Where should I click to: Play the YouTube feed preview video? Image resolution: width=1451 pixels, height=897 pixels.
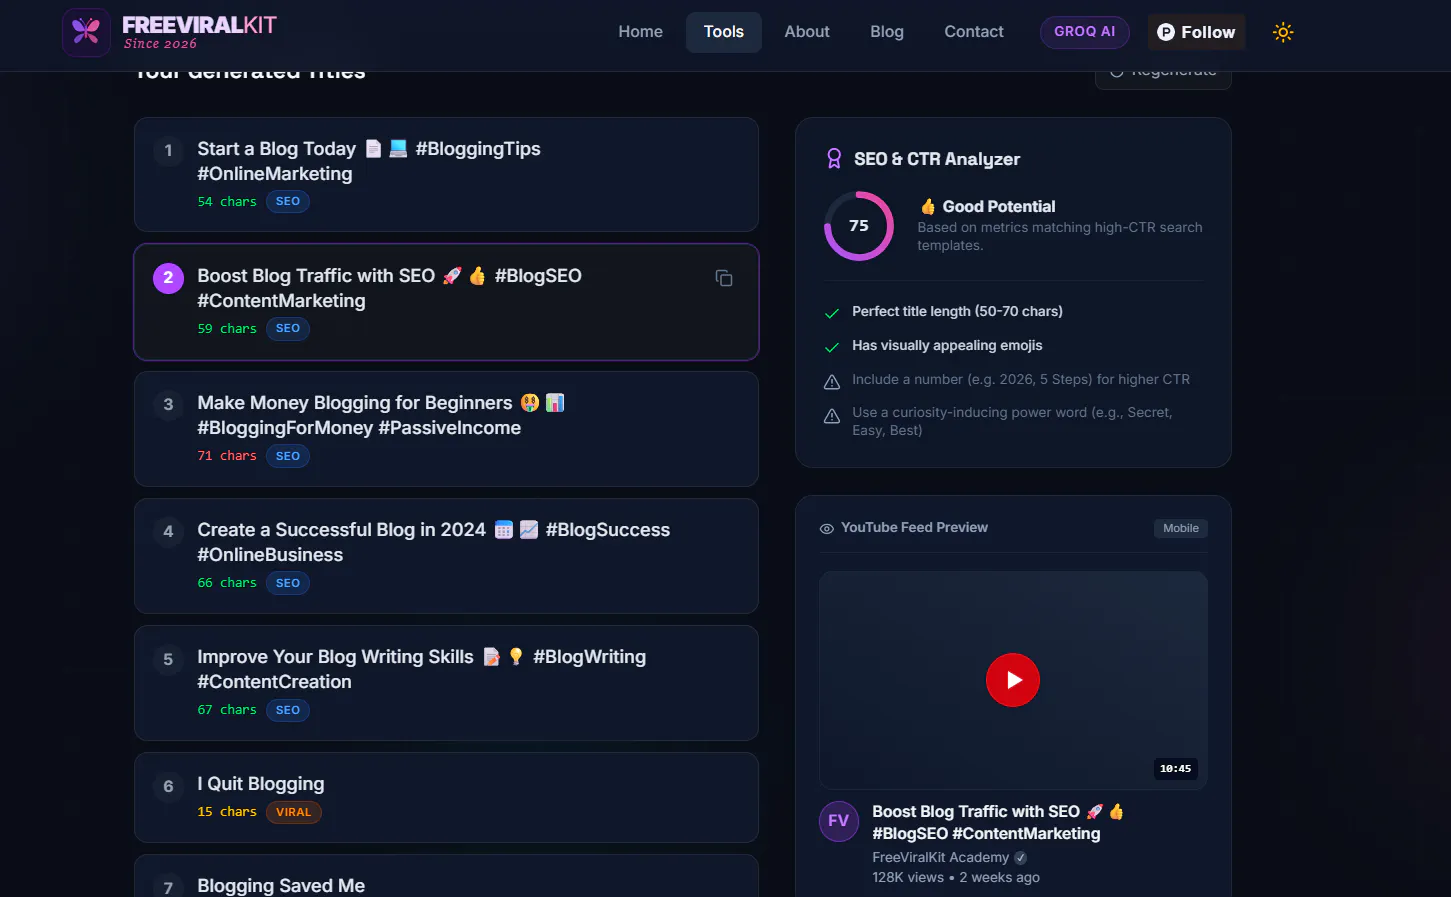pos(1013,680)
